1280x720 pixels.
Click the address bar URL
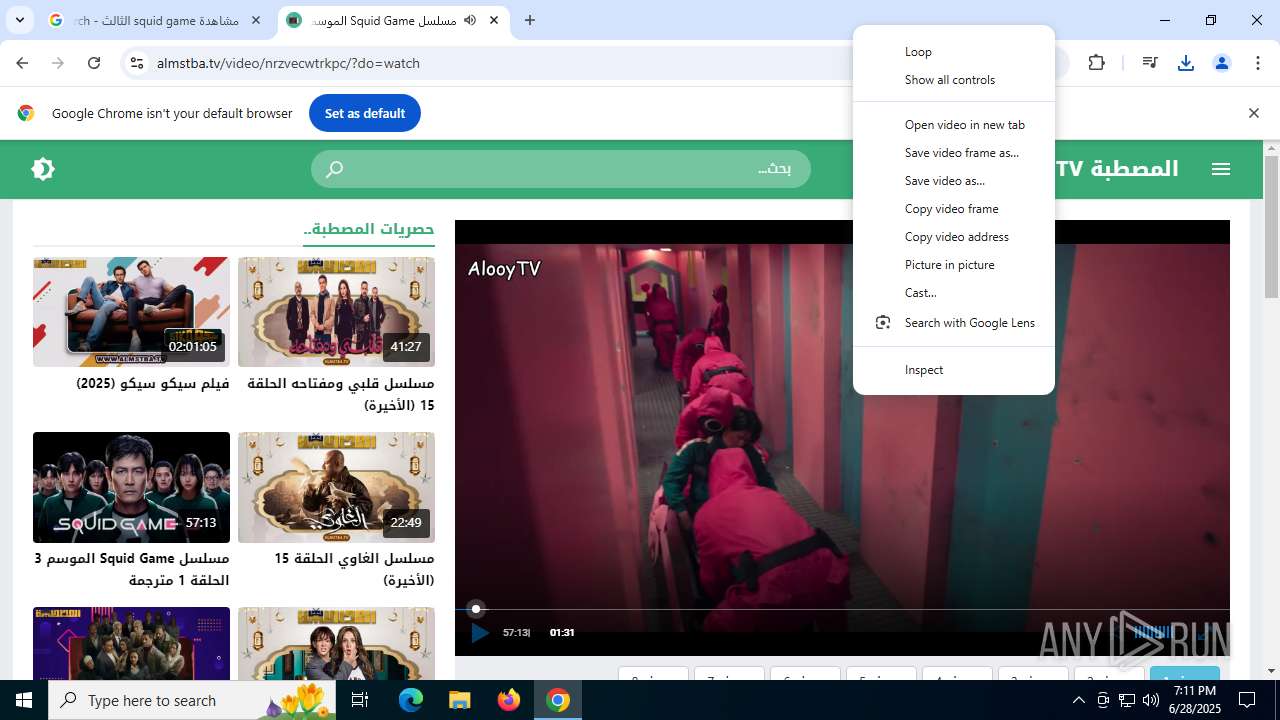pos(288,63)
